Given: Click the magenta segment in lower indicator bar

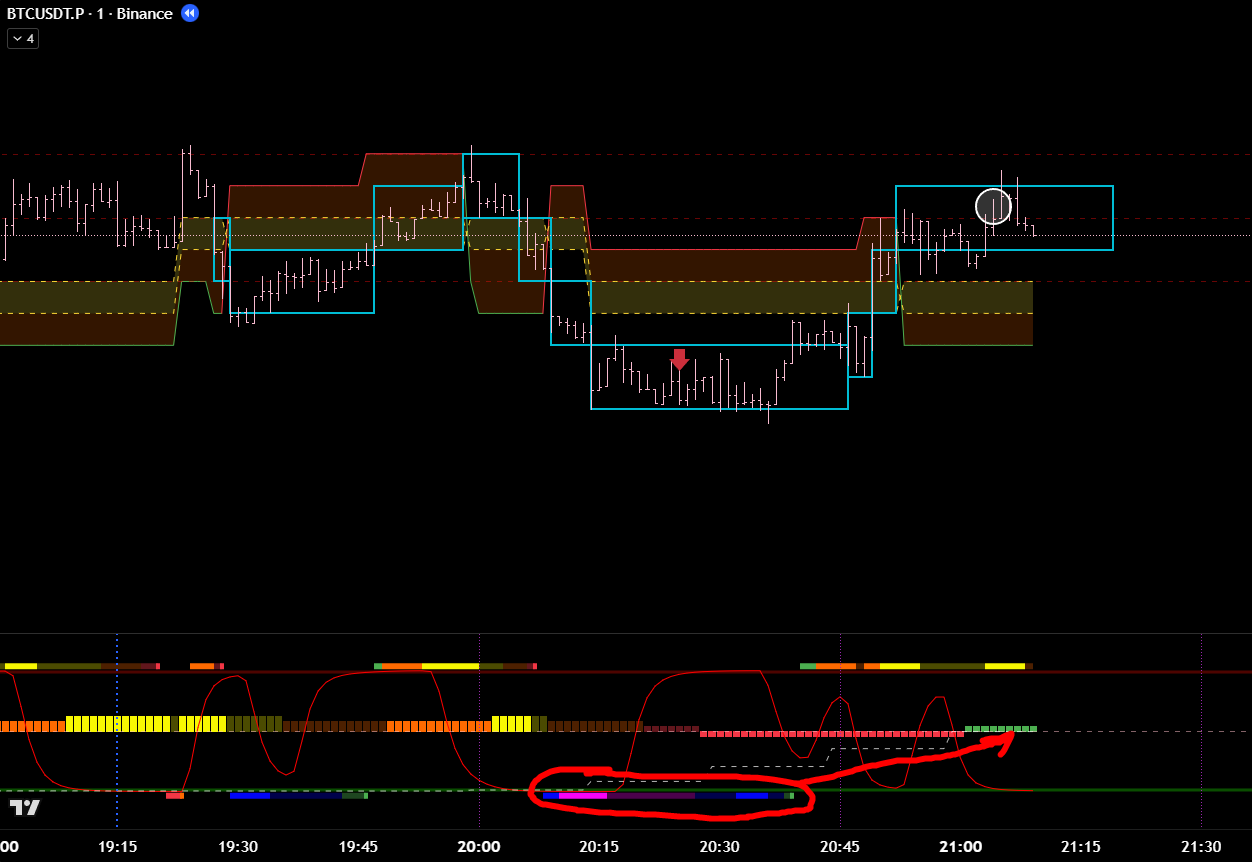Looking at the screenshot, I should (583, 796).
